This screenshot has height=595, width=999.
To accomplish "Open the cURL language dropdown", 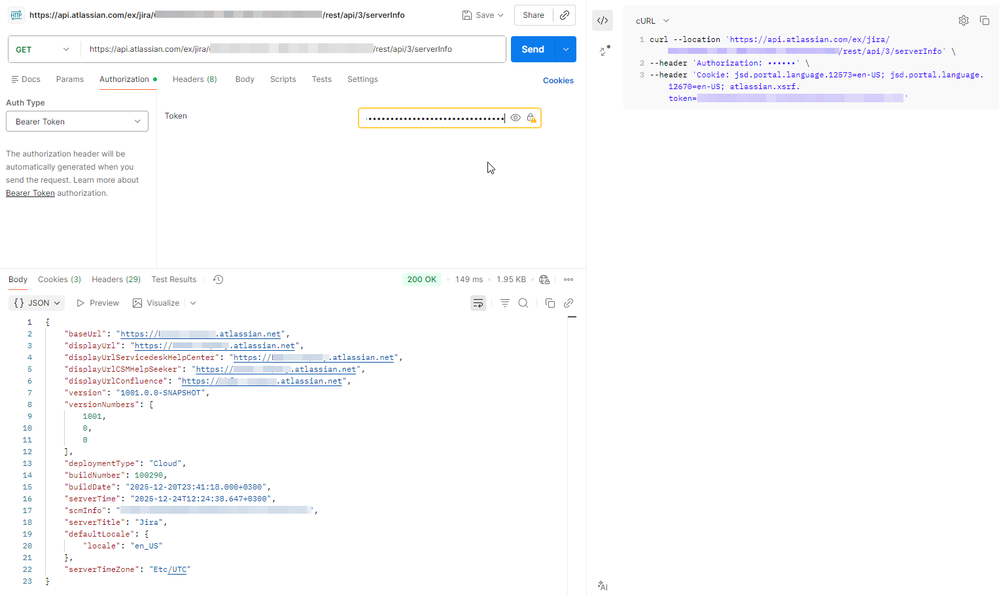I will pyautogui.click(x=652, y=20).
